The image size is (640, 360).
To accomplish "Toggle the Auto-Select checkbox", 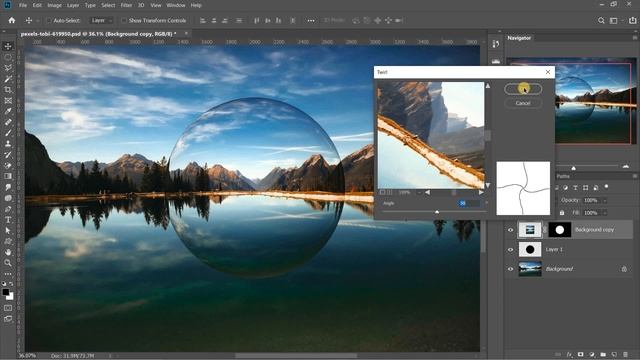I will [49, 20].
